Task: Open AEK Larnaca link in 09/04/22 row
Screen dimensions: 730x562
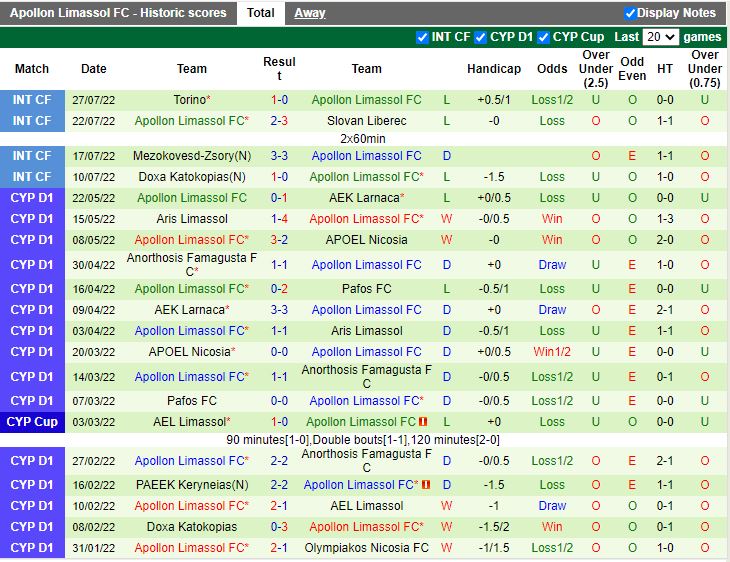Action: pos(189,310)
